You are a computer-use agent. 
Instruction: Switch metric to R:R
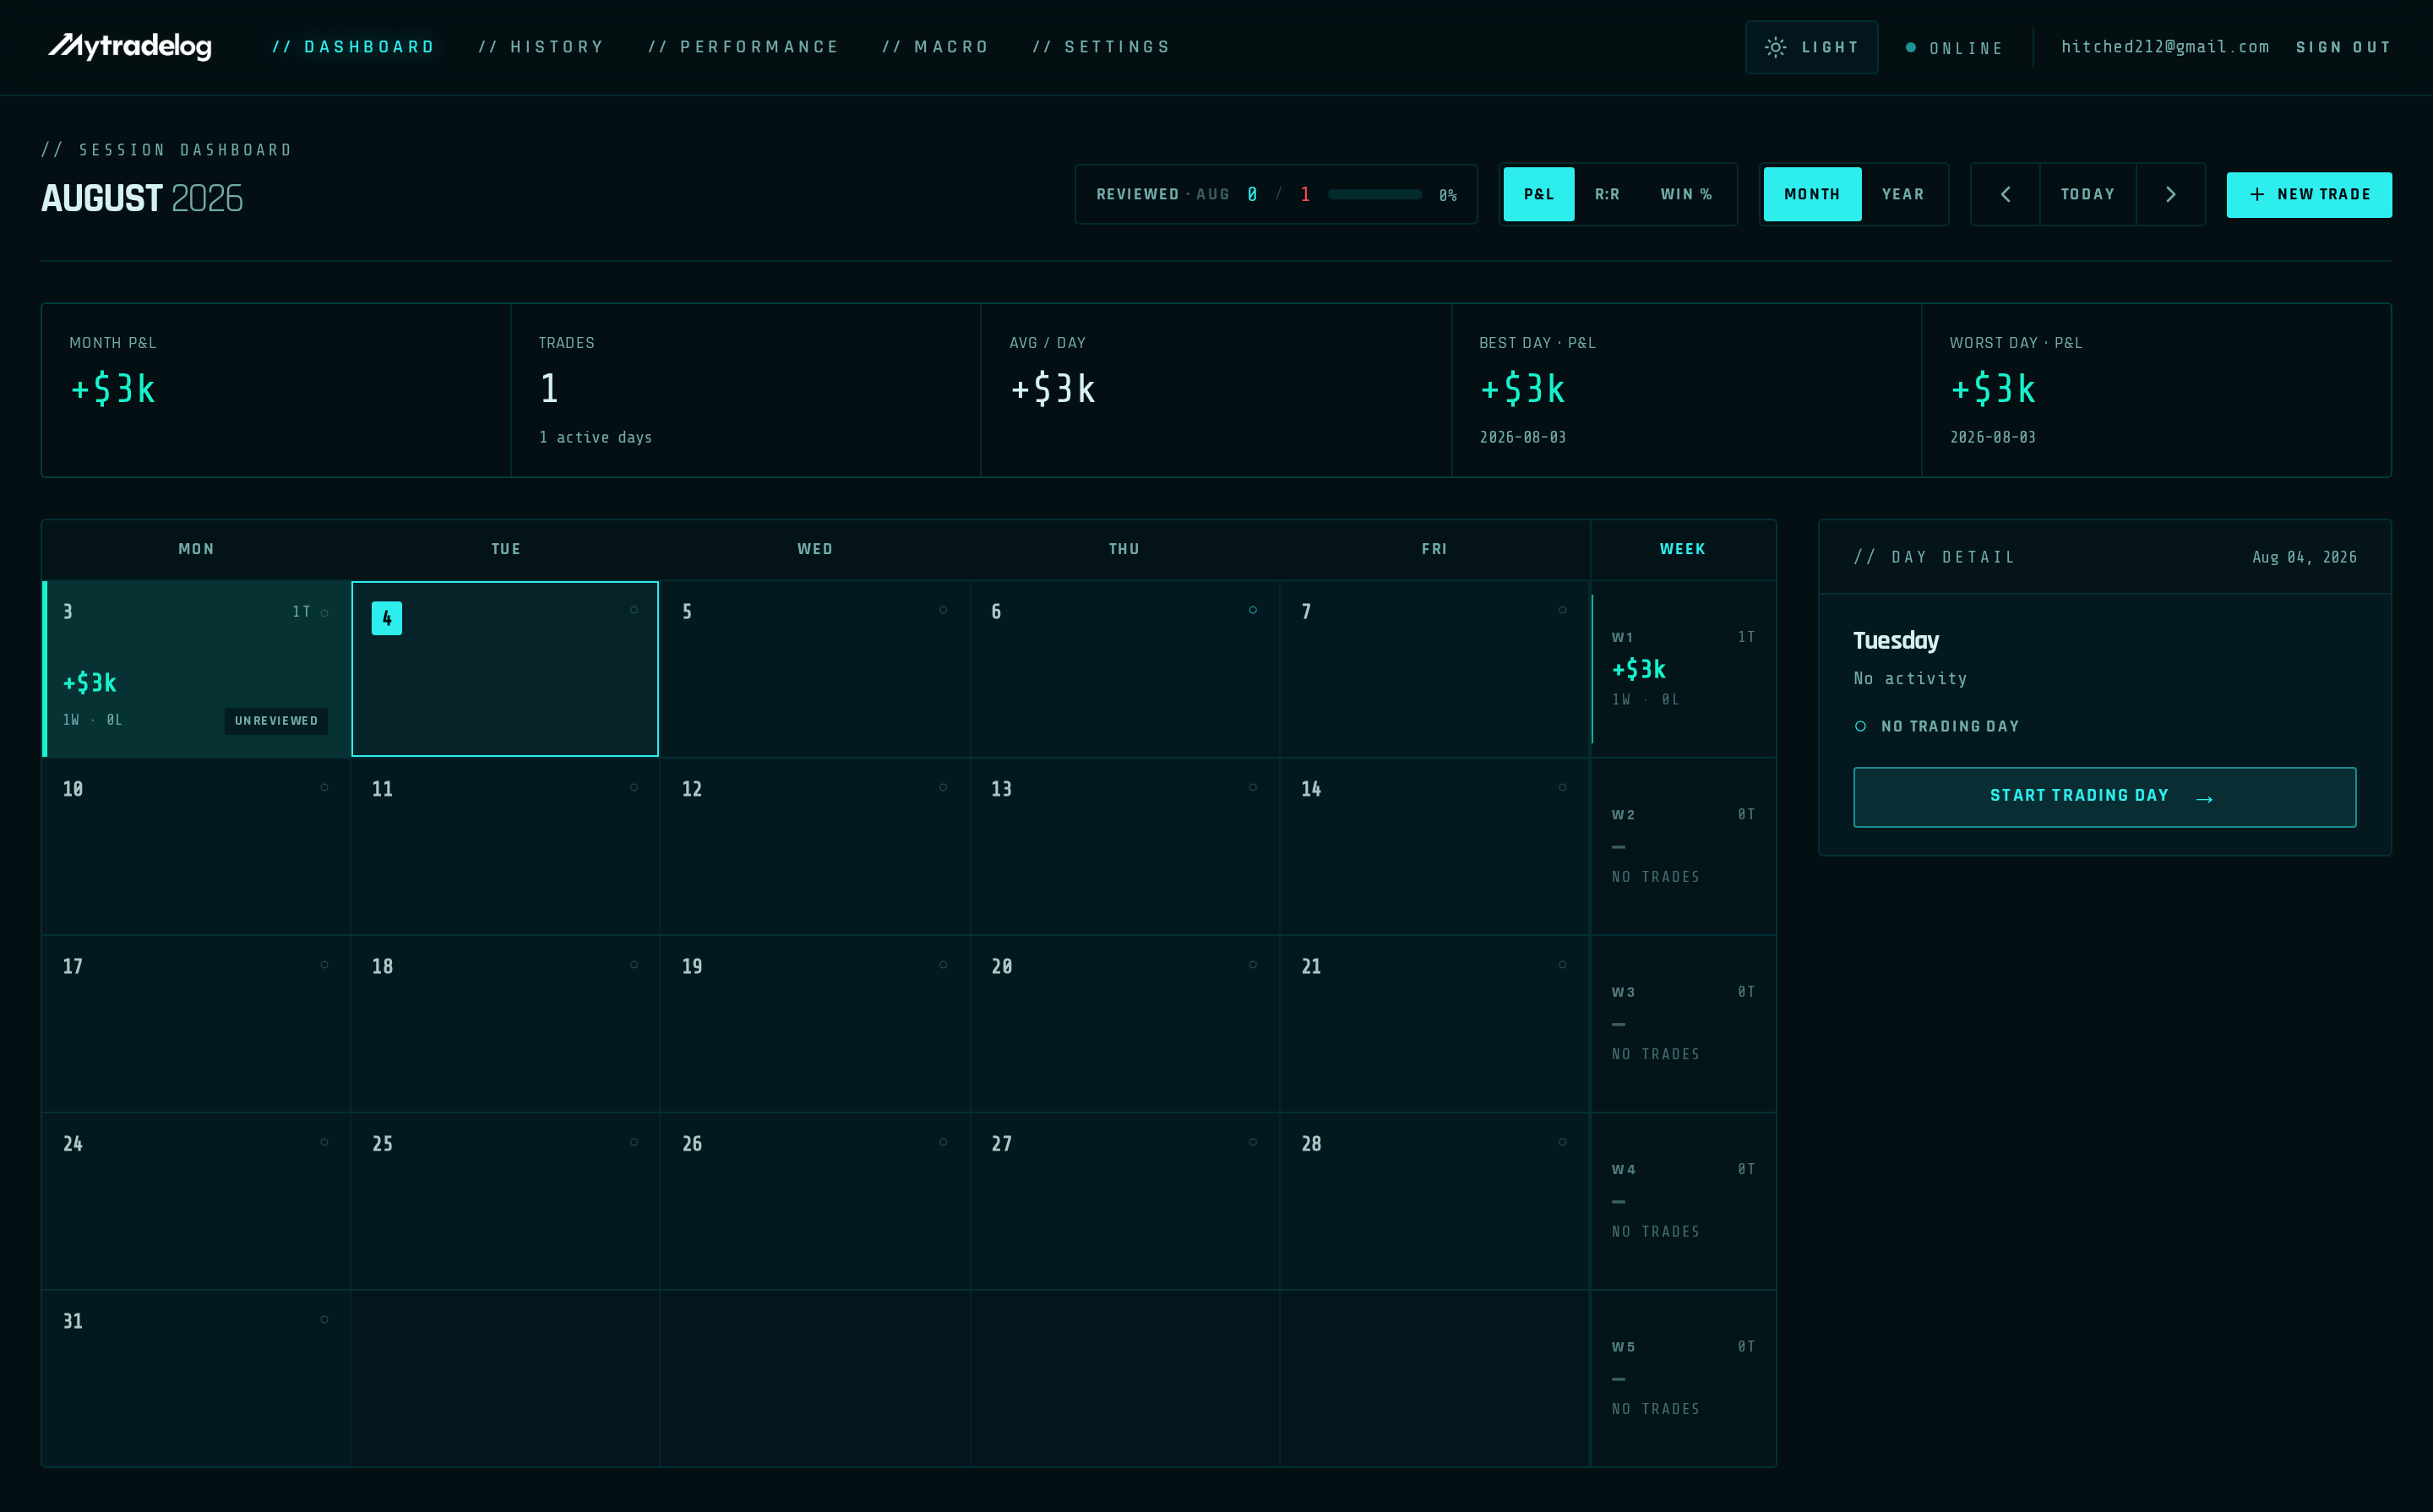[x=1607, y=194]
